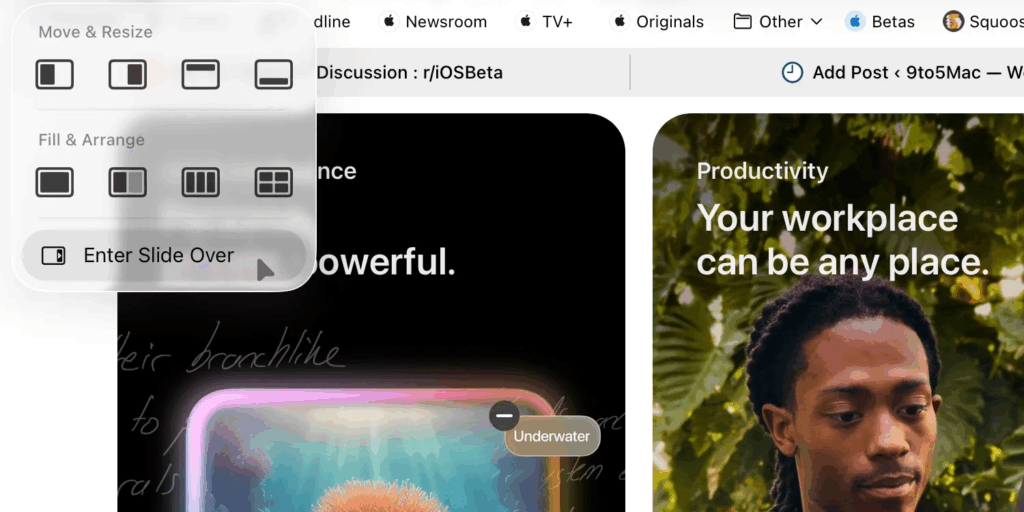
Task: Fill entire screen with the window
Action: pyautogui.click(x=55, y=182)
